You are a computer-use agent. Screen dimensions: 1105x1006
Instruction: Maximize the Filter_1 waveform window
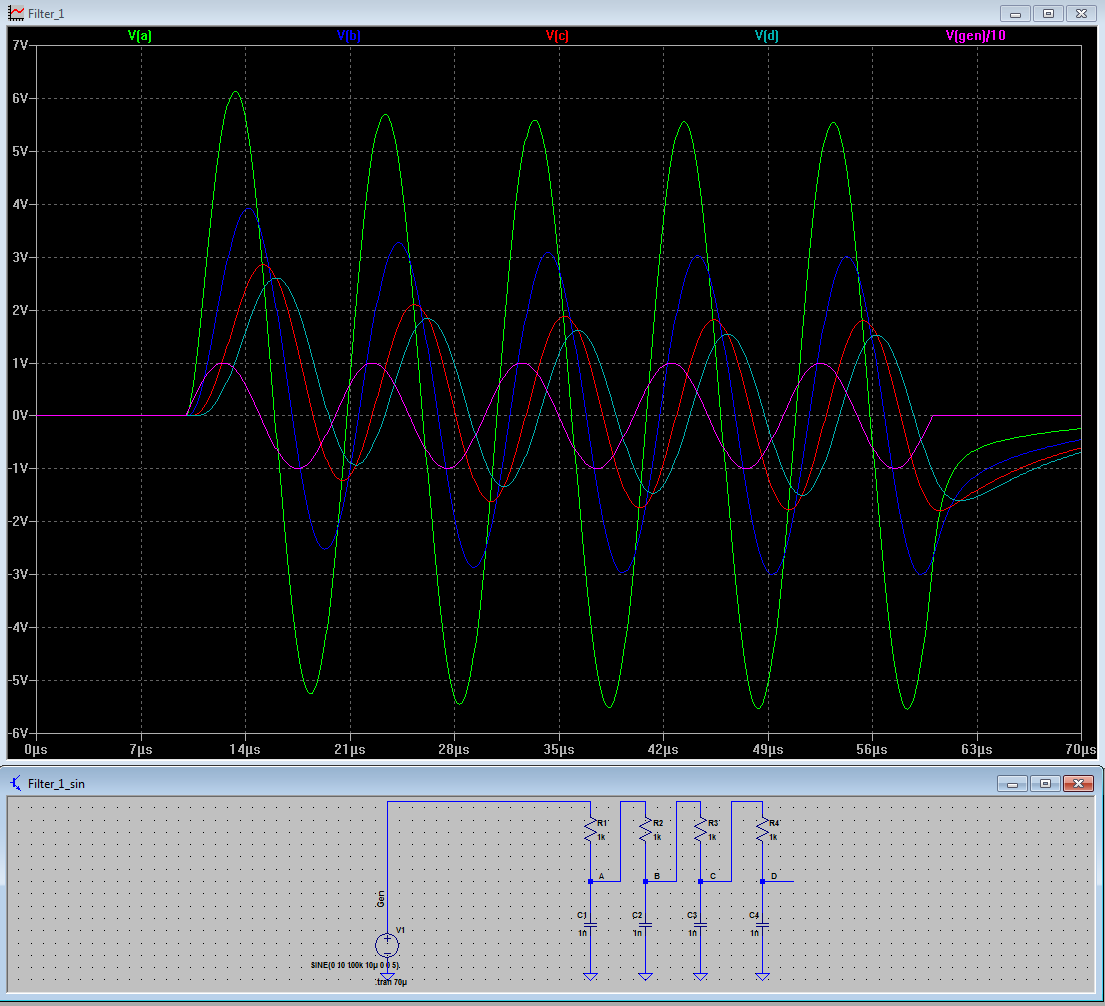(1048, 14)
